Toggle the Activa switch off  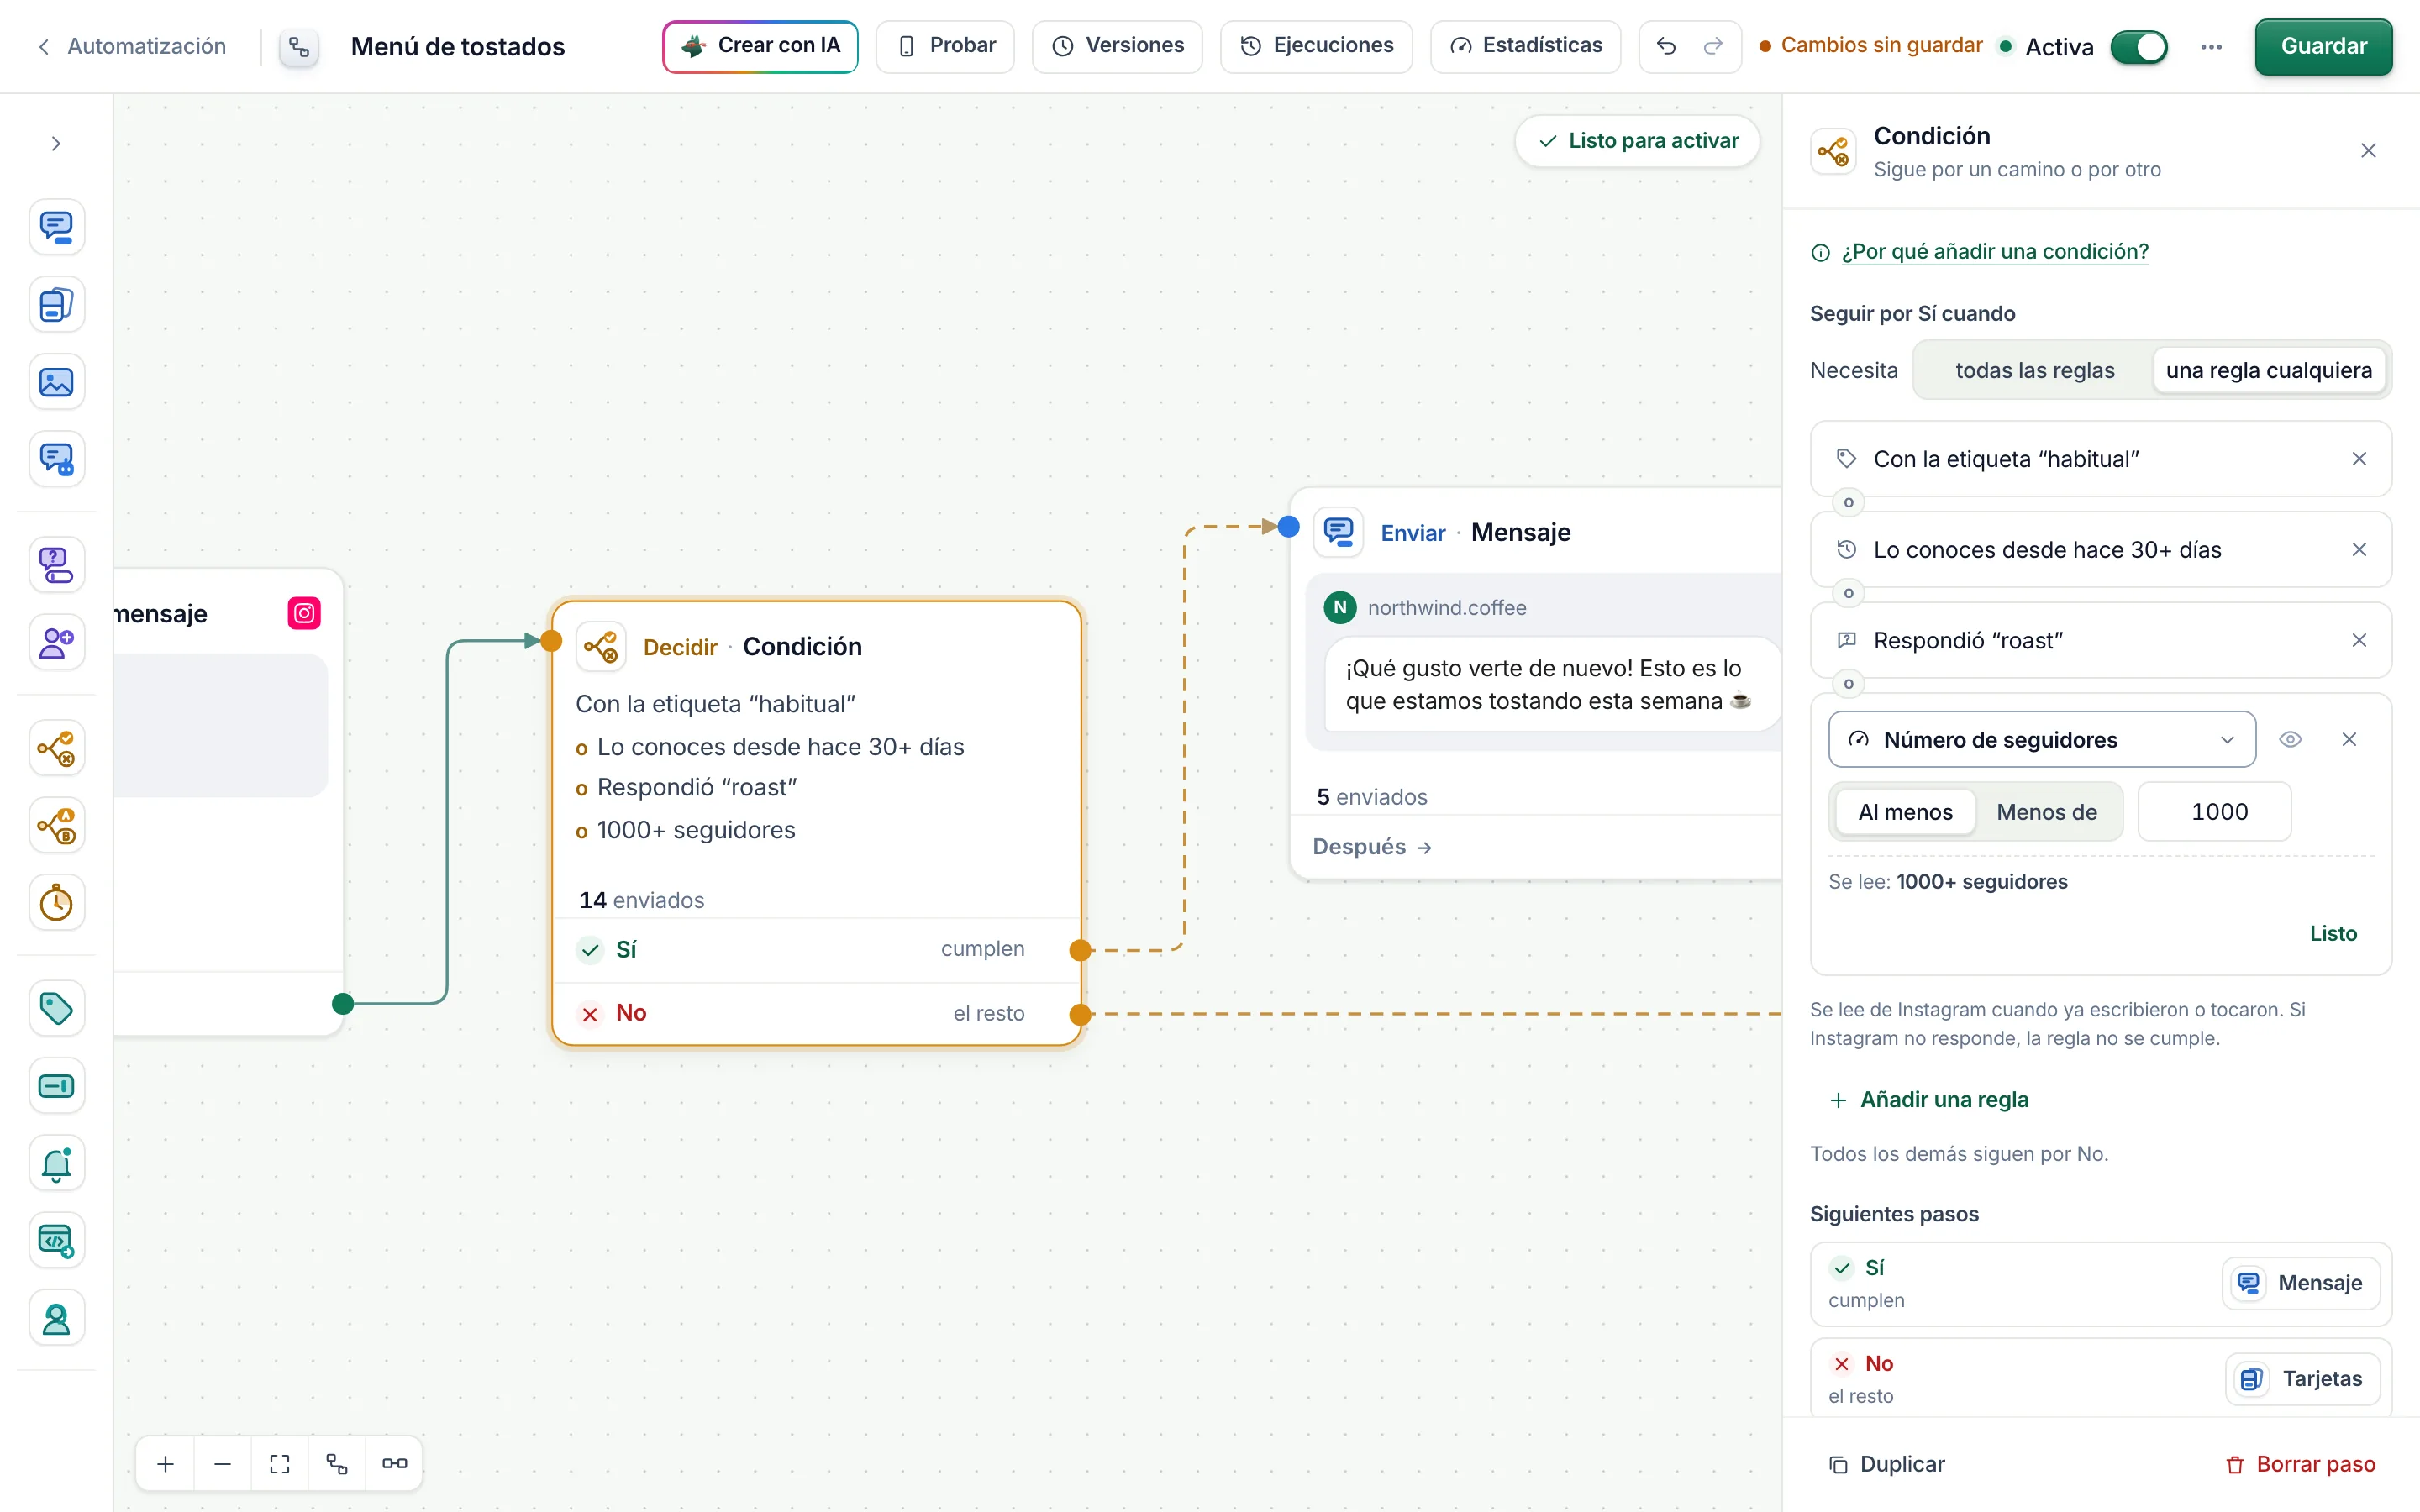click(2139, 47)
